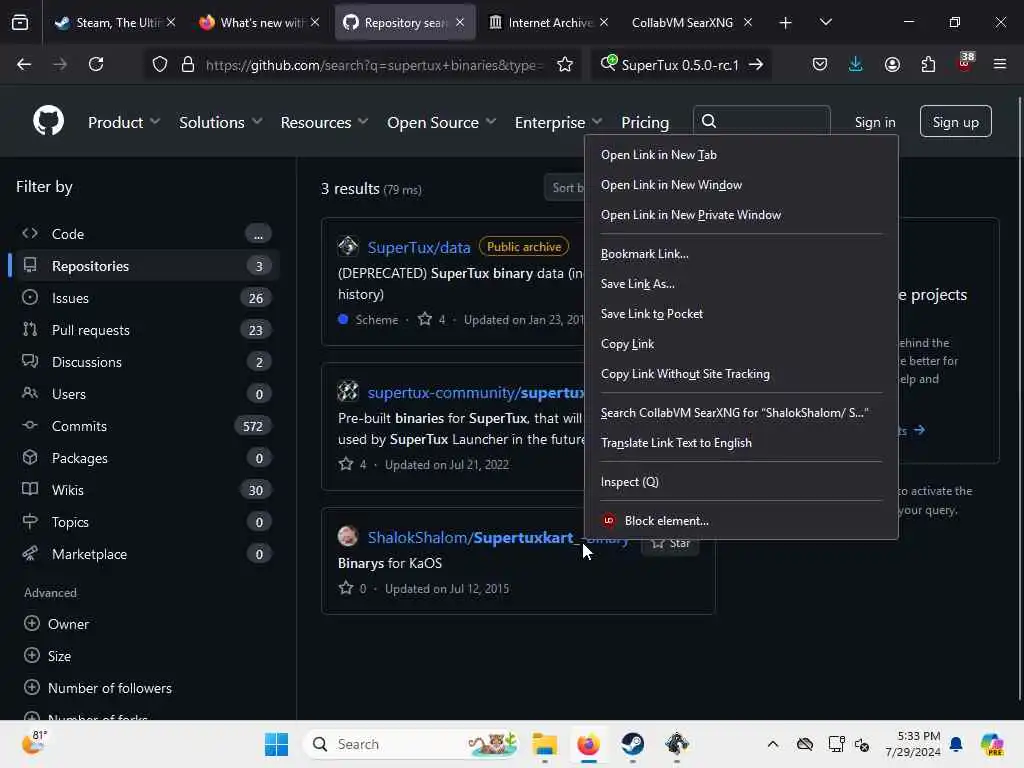Screen dimensions: 1024x768
Task: Filter results by Issues
Action: tap(145, 298)
